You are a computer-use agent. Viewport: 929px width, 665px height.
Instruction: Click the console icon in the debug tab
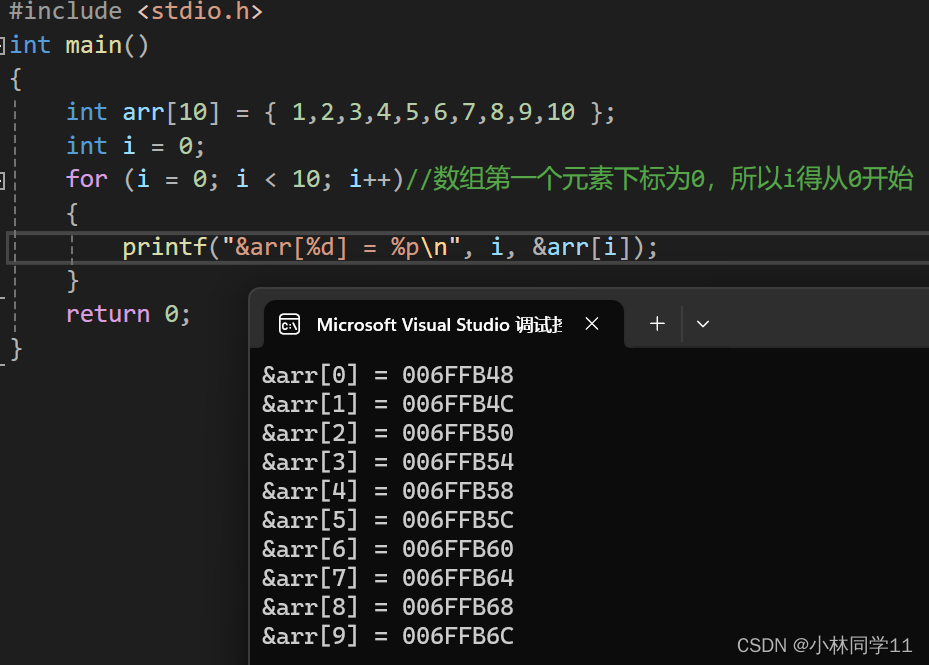click(289, 324)
